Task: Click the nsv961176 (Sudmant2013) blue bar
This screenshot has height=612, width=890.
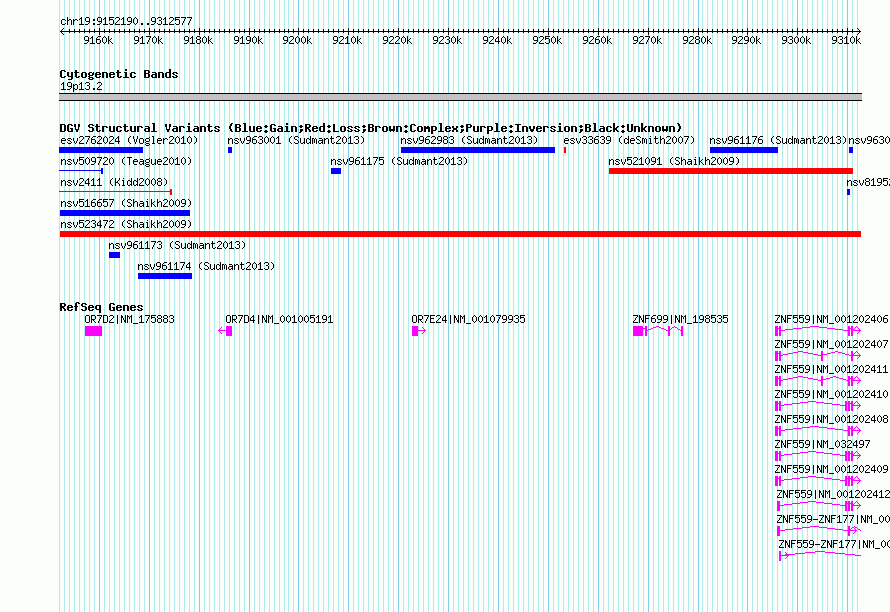Action: (x=744, y=150)
